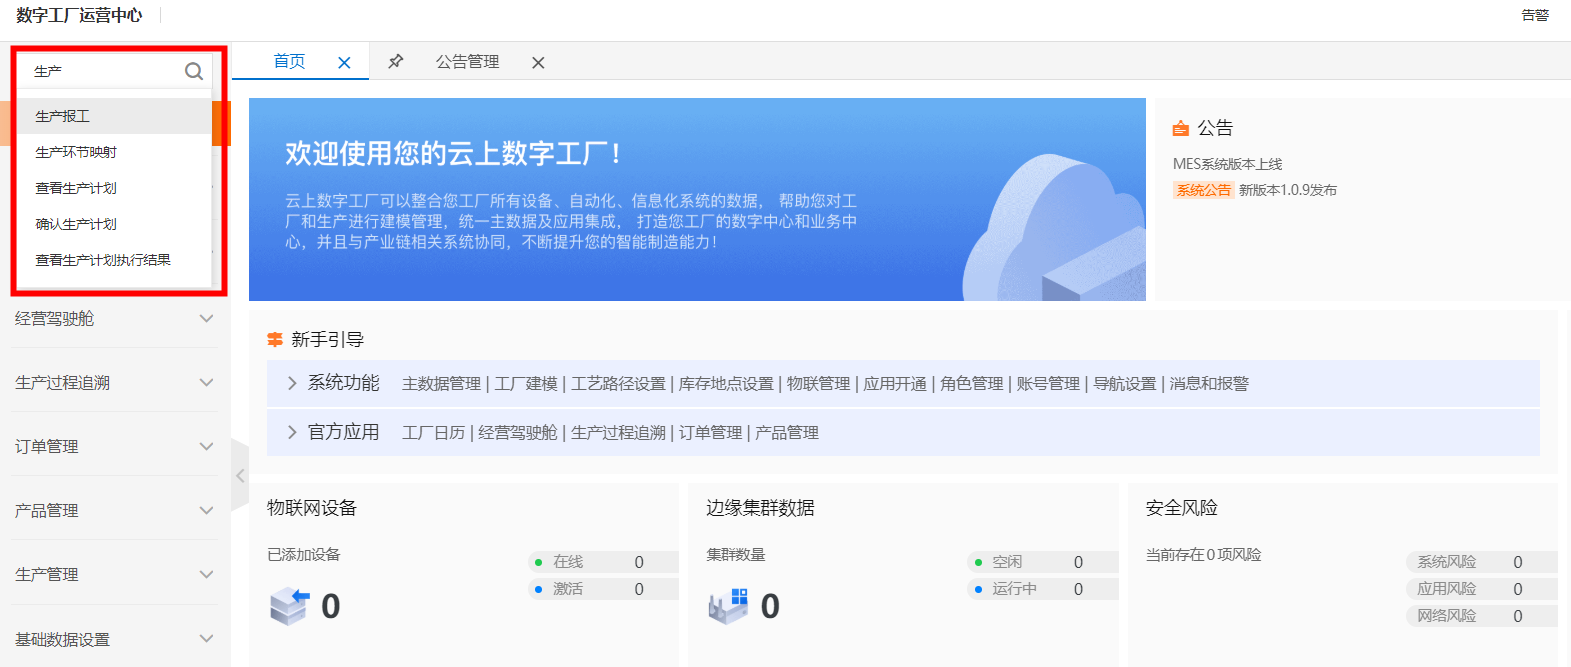Click the search magnifier icon
The width and height of the screenshot is (1571, 667).
[x=194, y=71]
